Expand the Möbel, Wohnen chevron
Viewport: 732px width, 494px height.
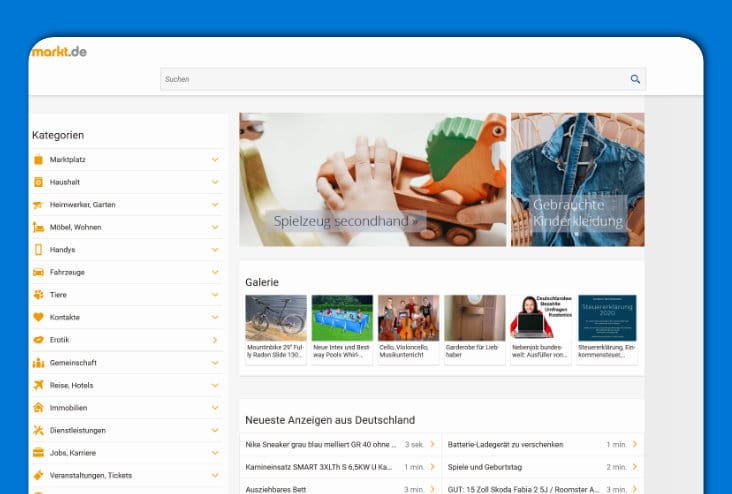pyautogui.click(x=215, y=227)
